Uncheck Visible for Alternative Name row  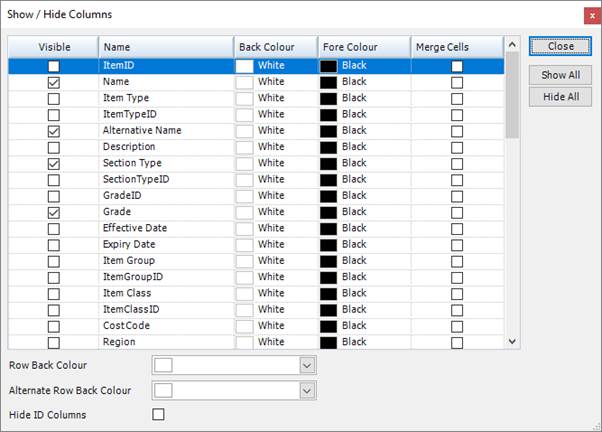(x=54, y=131)
